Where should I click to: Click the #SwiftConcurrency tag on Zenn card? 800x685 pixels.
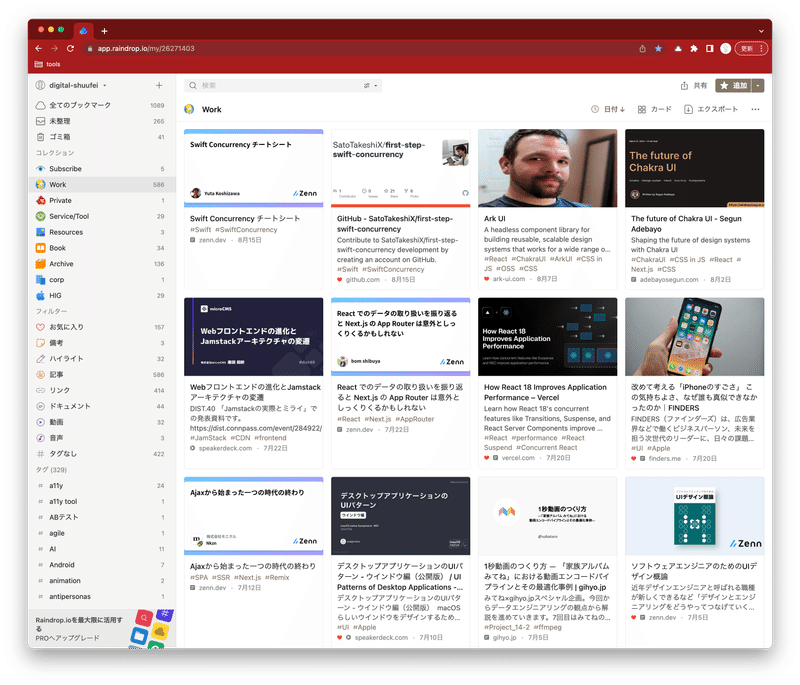[x=246, y=230]
